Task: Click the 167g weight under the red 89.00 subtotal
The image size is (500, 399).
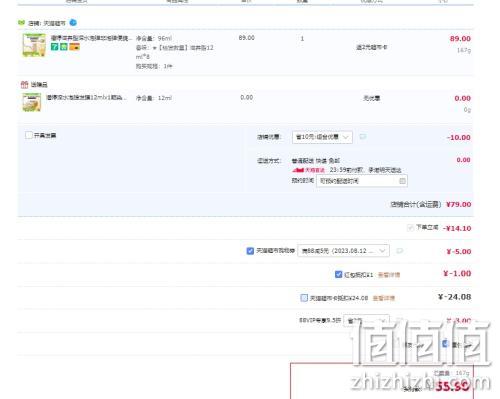Action: click(x=464, y=50)
